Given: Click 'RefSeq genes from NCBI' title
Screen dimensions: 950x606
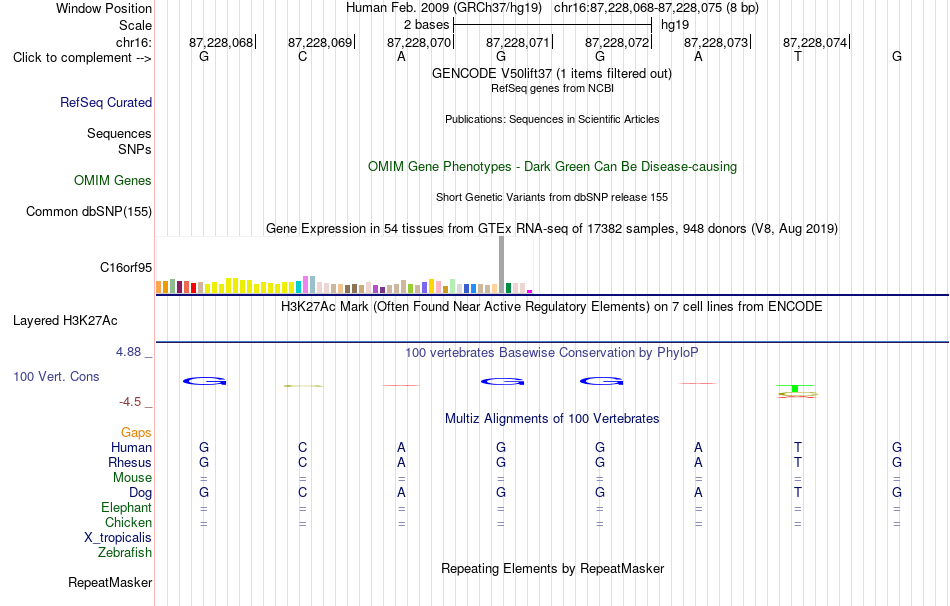Looking at the screenshot, I should pos(552,88).
